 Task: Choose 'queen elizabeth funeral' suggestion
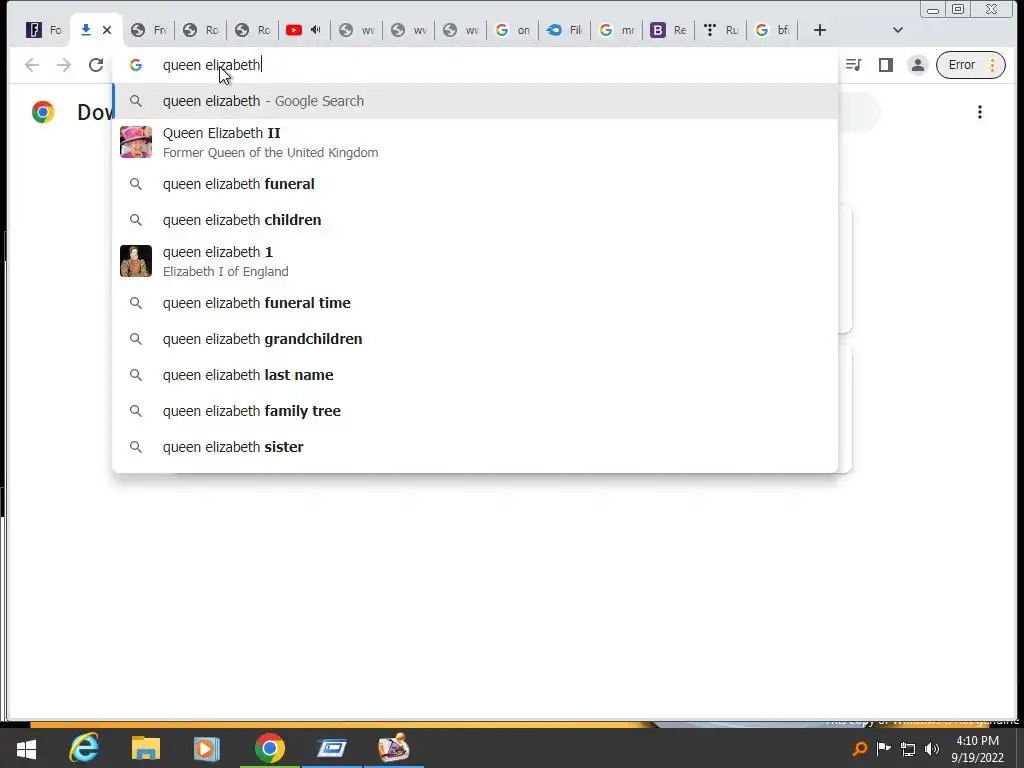(x=475, y=184)
